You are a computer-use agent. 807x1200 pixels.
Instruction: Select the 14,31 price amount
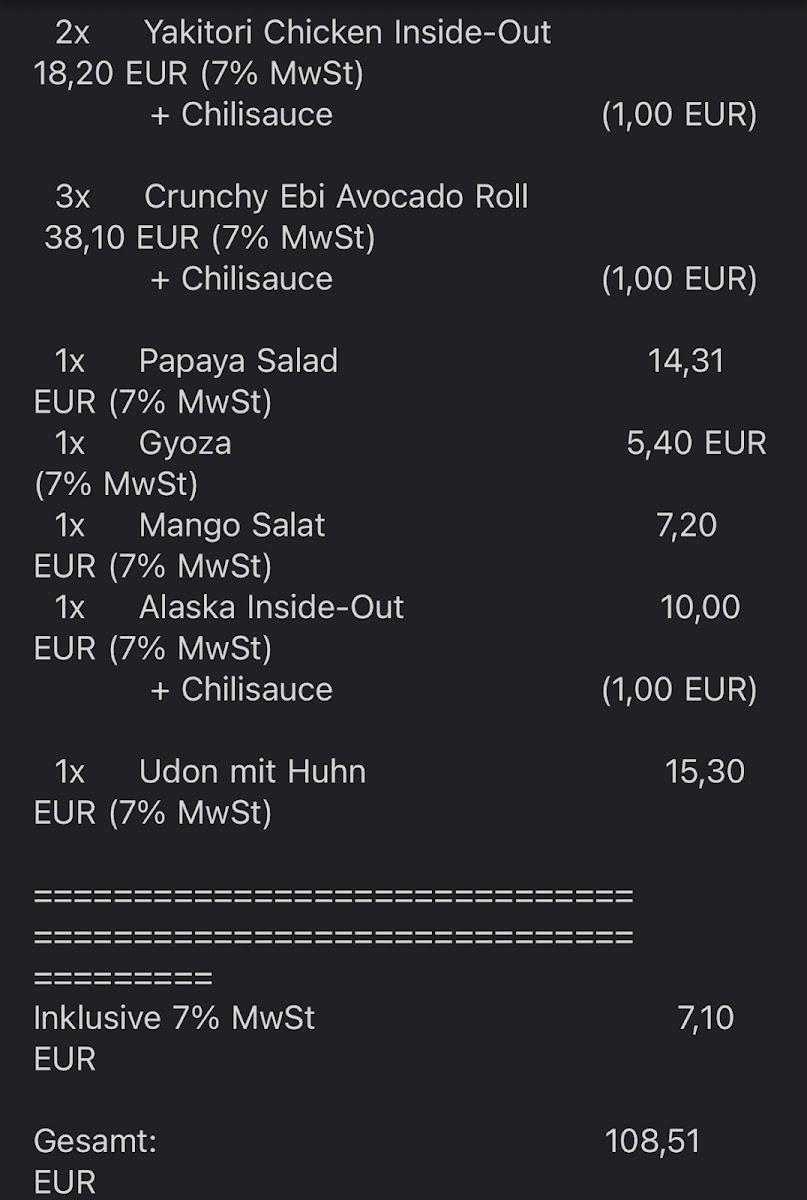click(685, 361)
